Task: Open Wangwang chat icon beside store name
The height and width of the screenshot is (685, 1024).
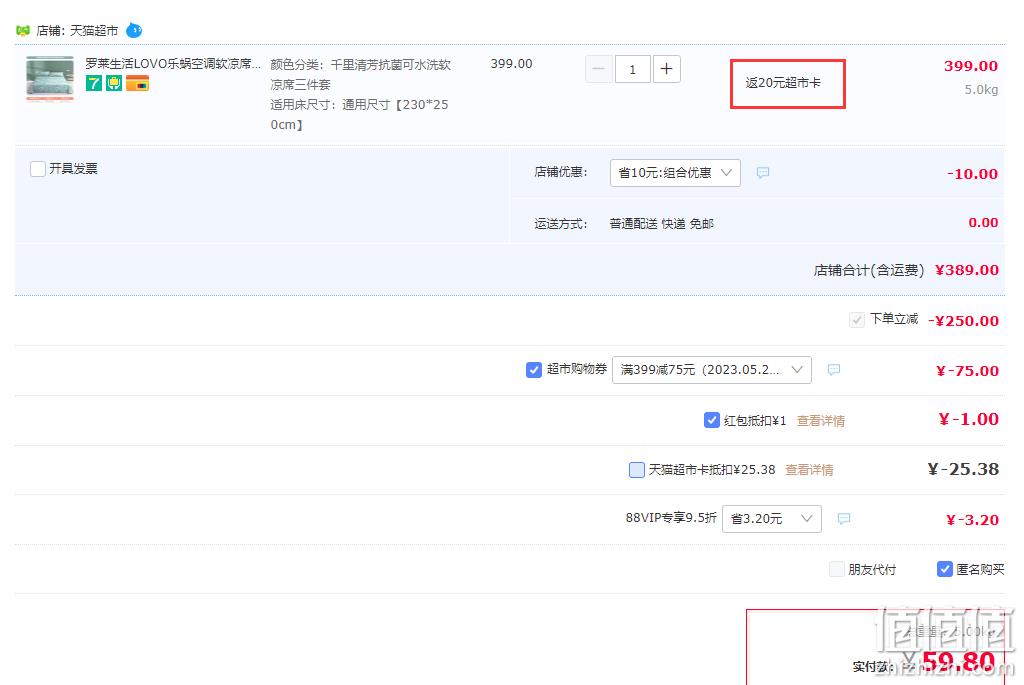Action: click(134, 30)
